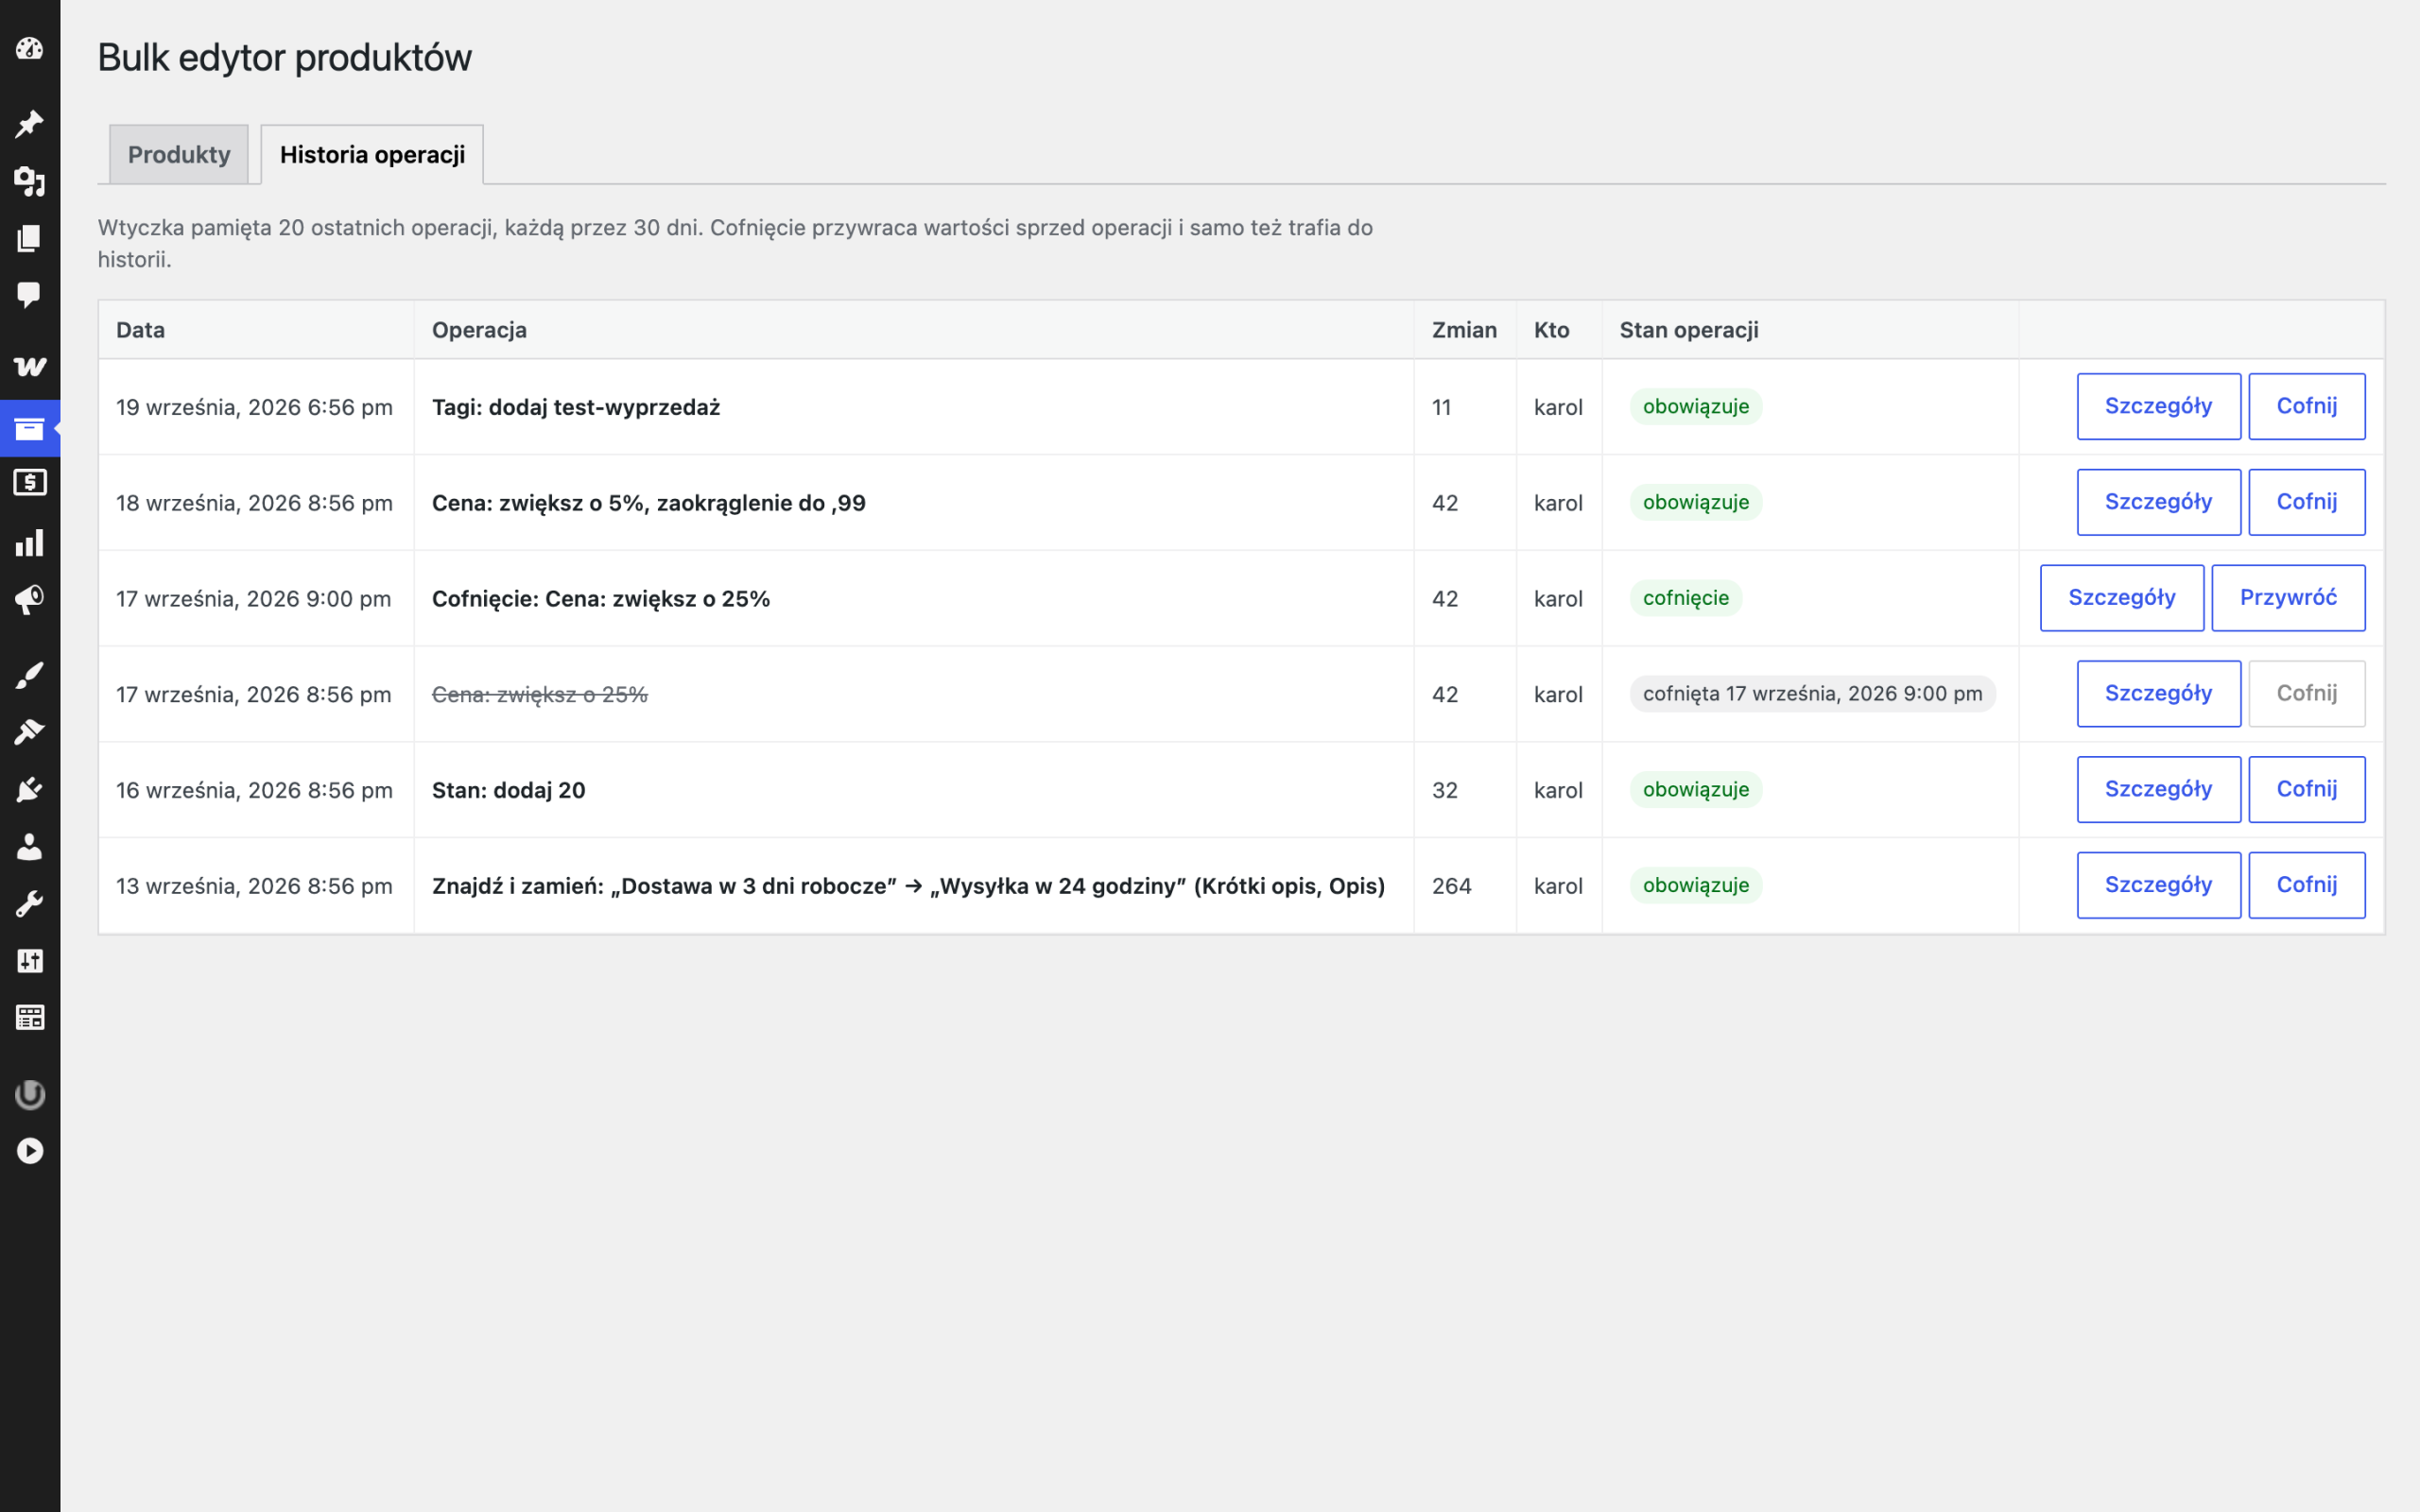Click the blurred circular sidebar icon
Screen dimensions: 2420x1512
click(30, 1094)
